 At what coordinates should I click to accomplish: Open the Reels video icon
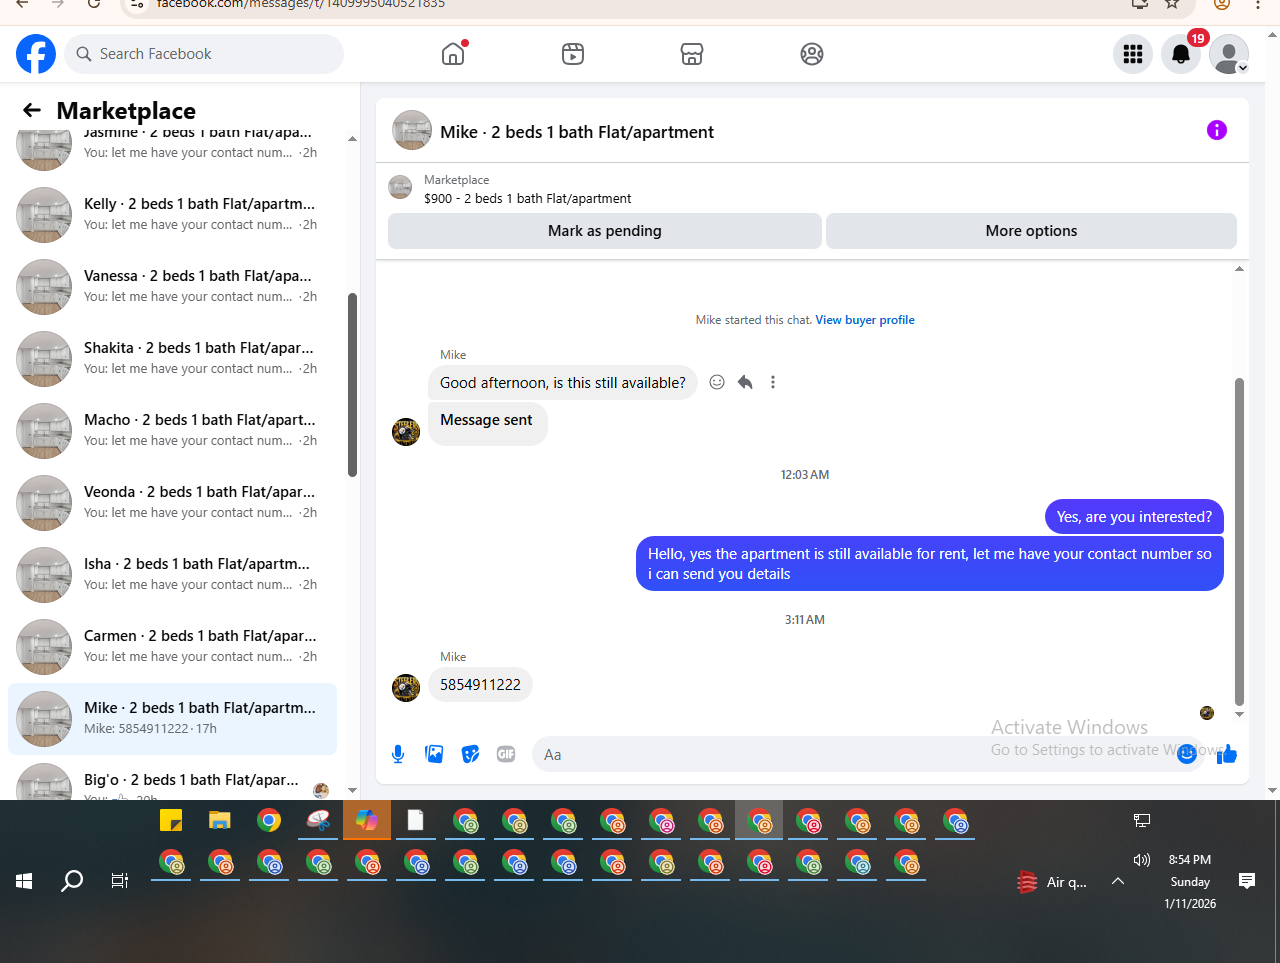(x=573, y=54)
